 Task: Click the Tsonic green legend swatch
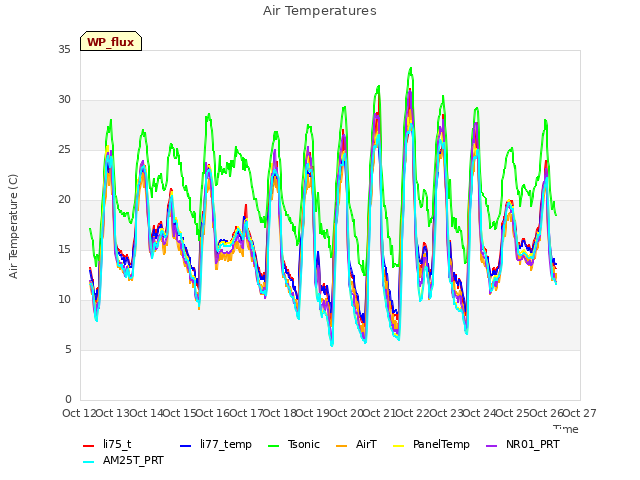(x=273, y=446)
